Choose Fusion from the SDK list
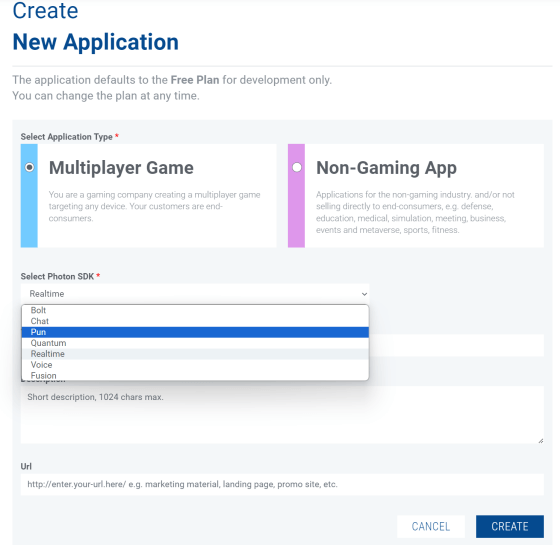 coord(195,375)
